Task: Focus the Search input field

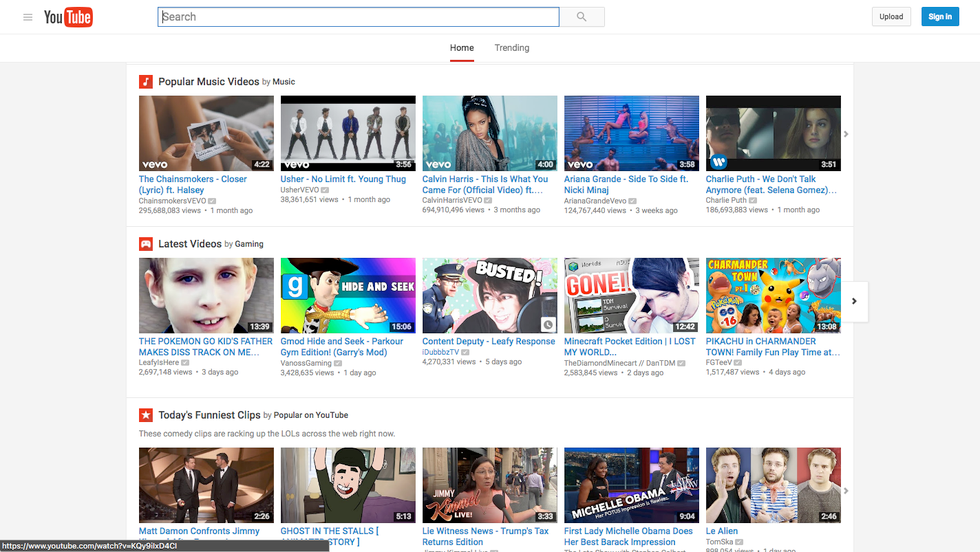Action: coord(358,17)
